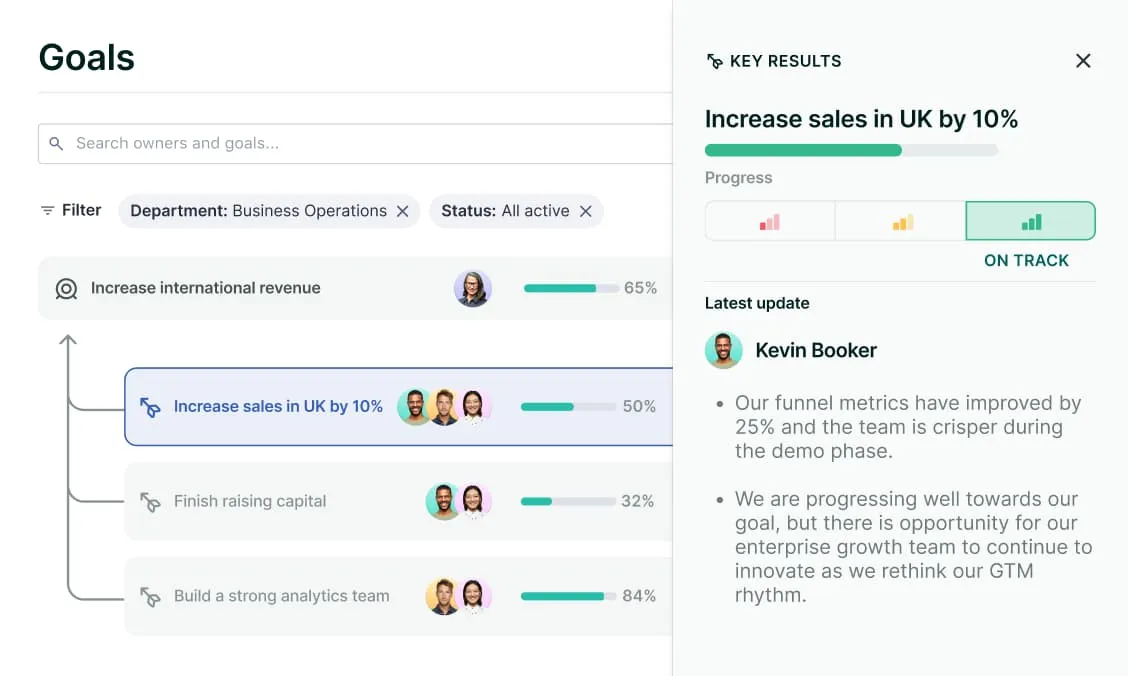The height and width of the screenshot is (676, 1128).
Task: Open the Build a strong analytics team row
Action: (281, 597)
